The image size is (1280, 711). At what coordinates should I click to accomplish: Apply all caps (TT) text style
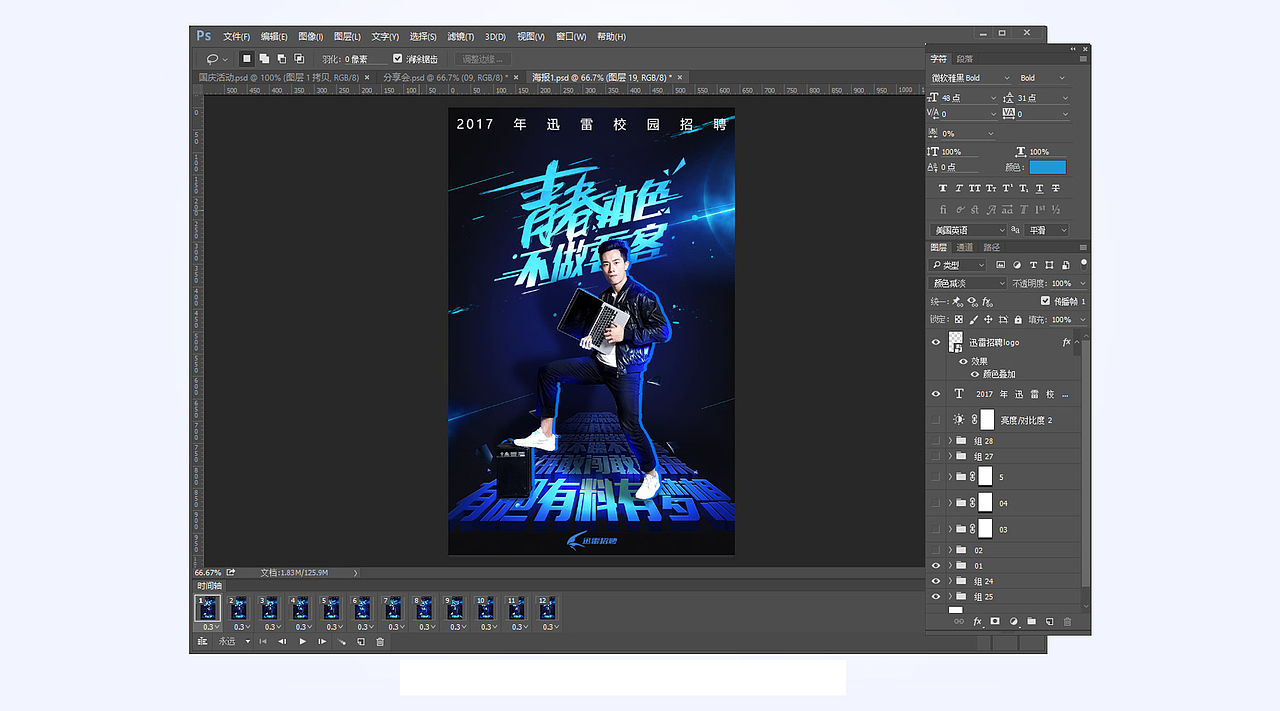975,188
